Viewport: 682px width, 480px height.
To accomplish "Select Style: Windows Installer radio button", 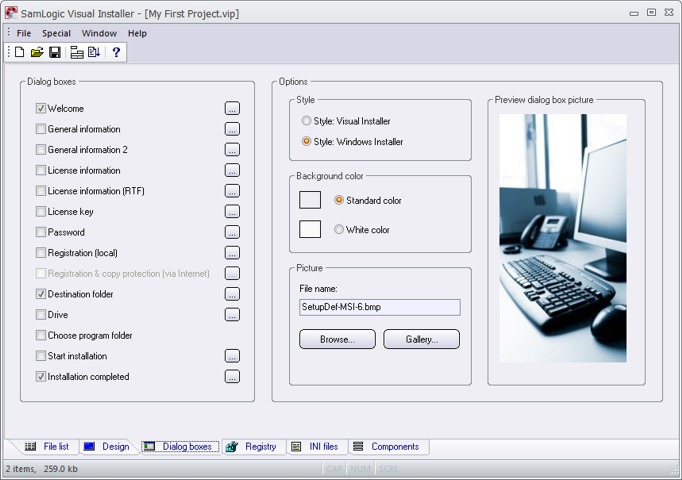I will coord(306,141).
